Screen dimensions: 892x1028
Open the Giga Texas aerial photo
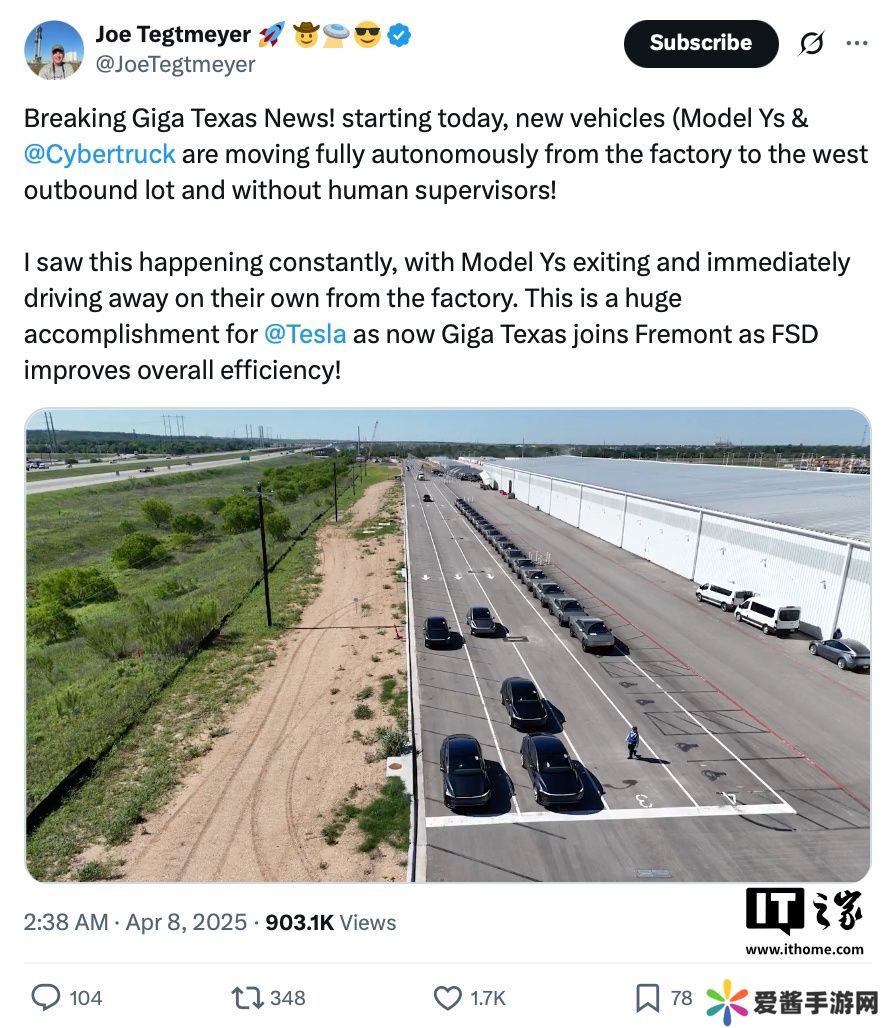click(x=447, y=645)
